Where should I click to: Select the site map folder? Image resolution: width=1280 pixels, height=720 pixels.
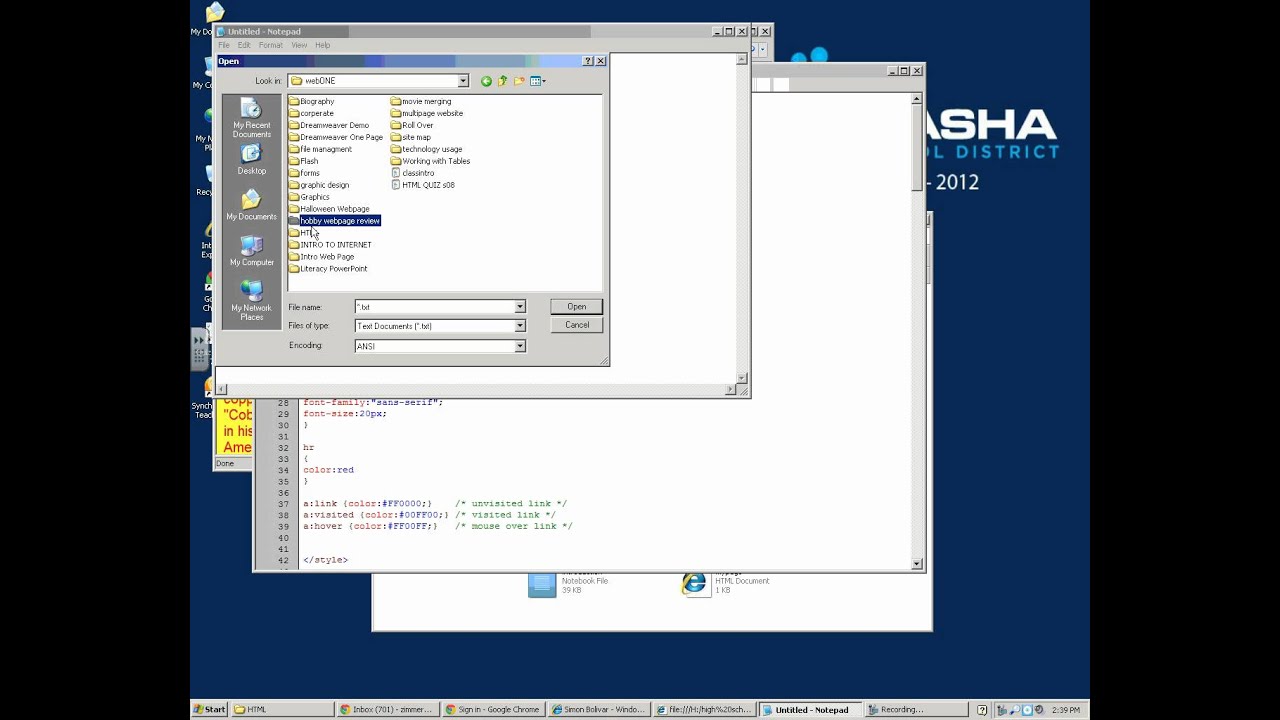[411, 137]
